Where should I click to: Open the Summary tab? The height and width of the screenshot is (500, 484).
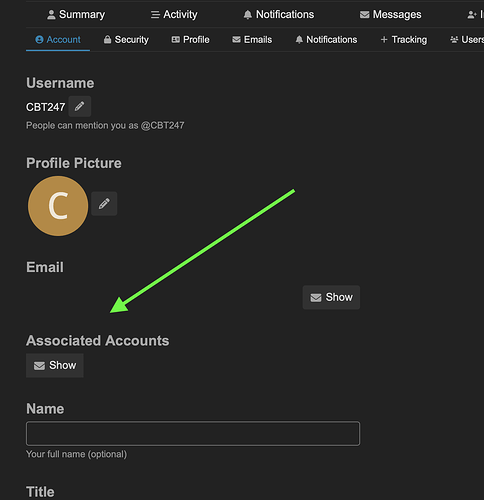pos(76,15)
